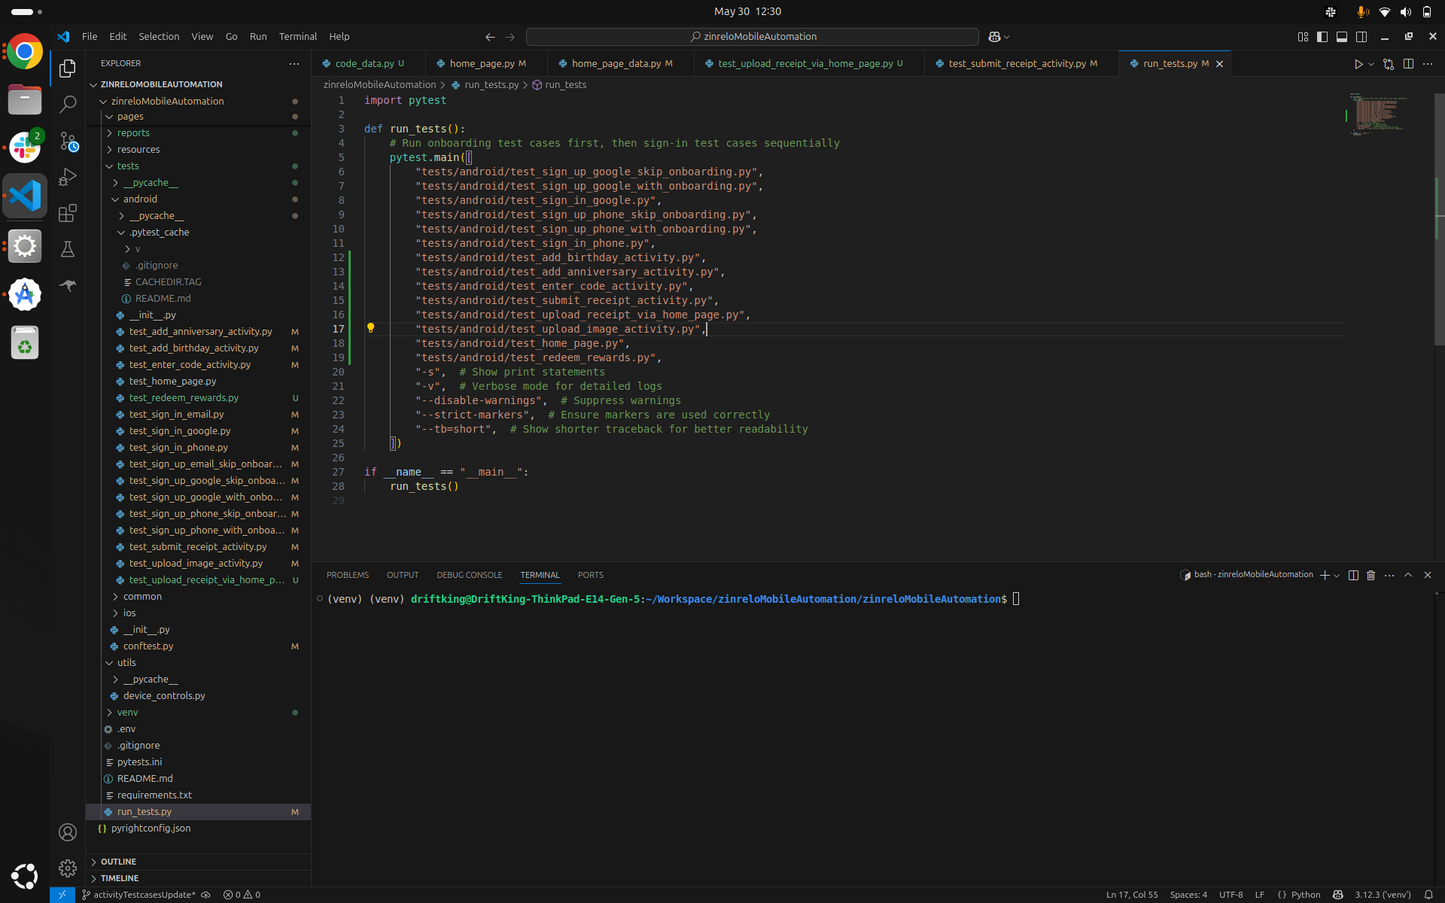Toggle the secondary side bar visibility
1445x903 pixels.
point(1361,37)
